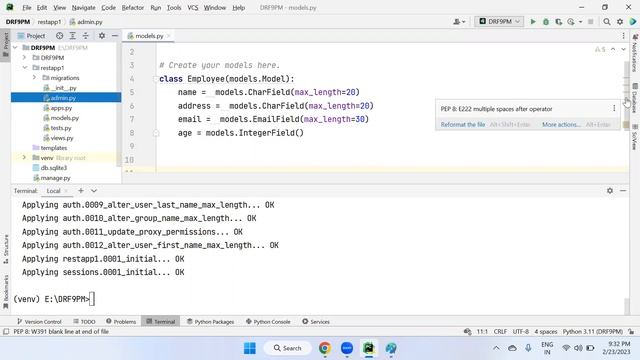640x360 pixels.
Task: Click More actions link in tooltip
Action: click(561, 124)
